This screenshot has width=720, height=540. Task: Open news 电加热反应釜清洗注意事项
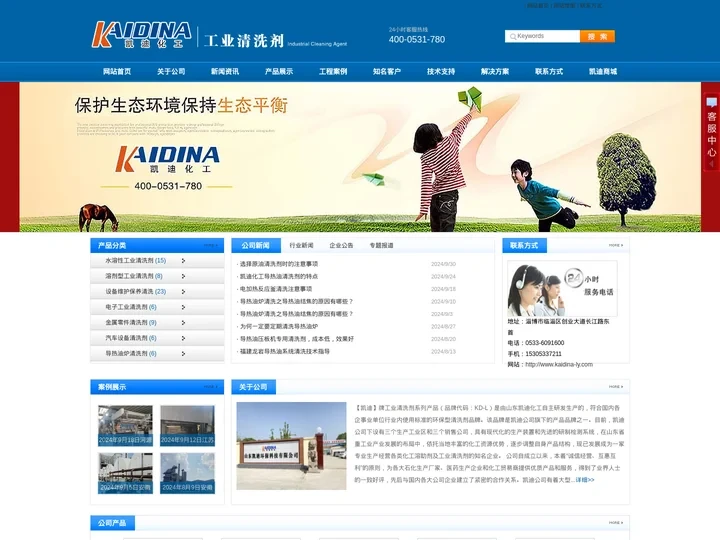pyautogui.click(x=276, y=289)
